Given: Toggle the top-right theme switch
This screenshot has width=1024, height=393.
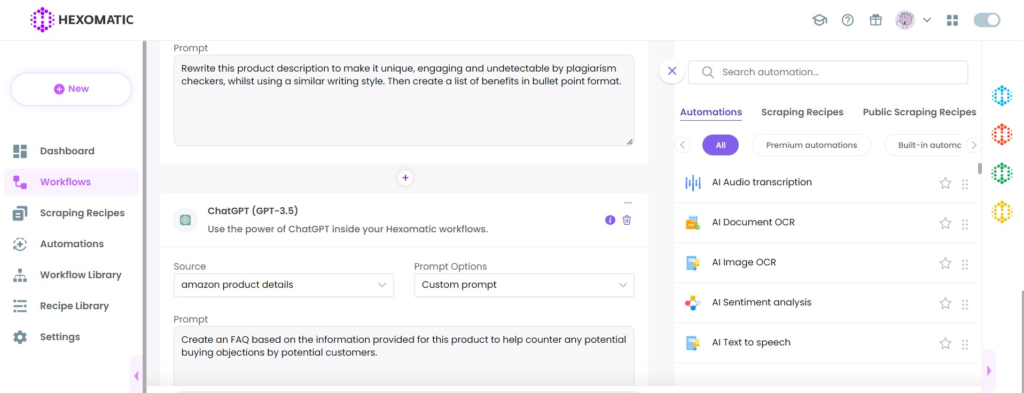Looking at the screenshot, I should pyautogui.click(x=987, y=20).
